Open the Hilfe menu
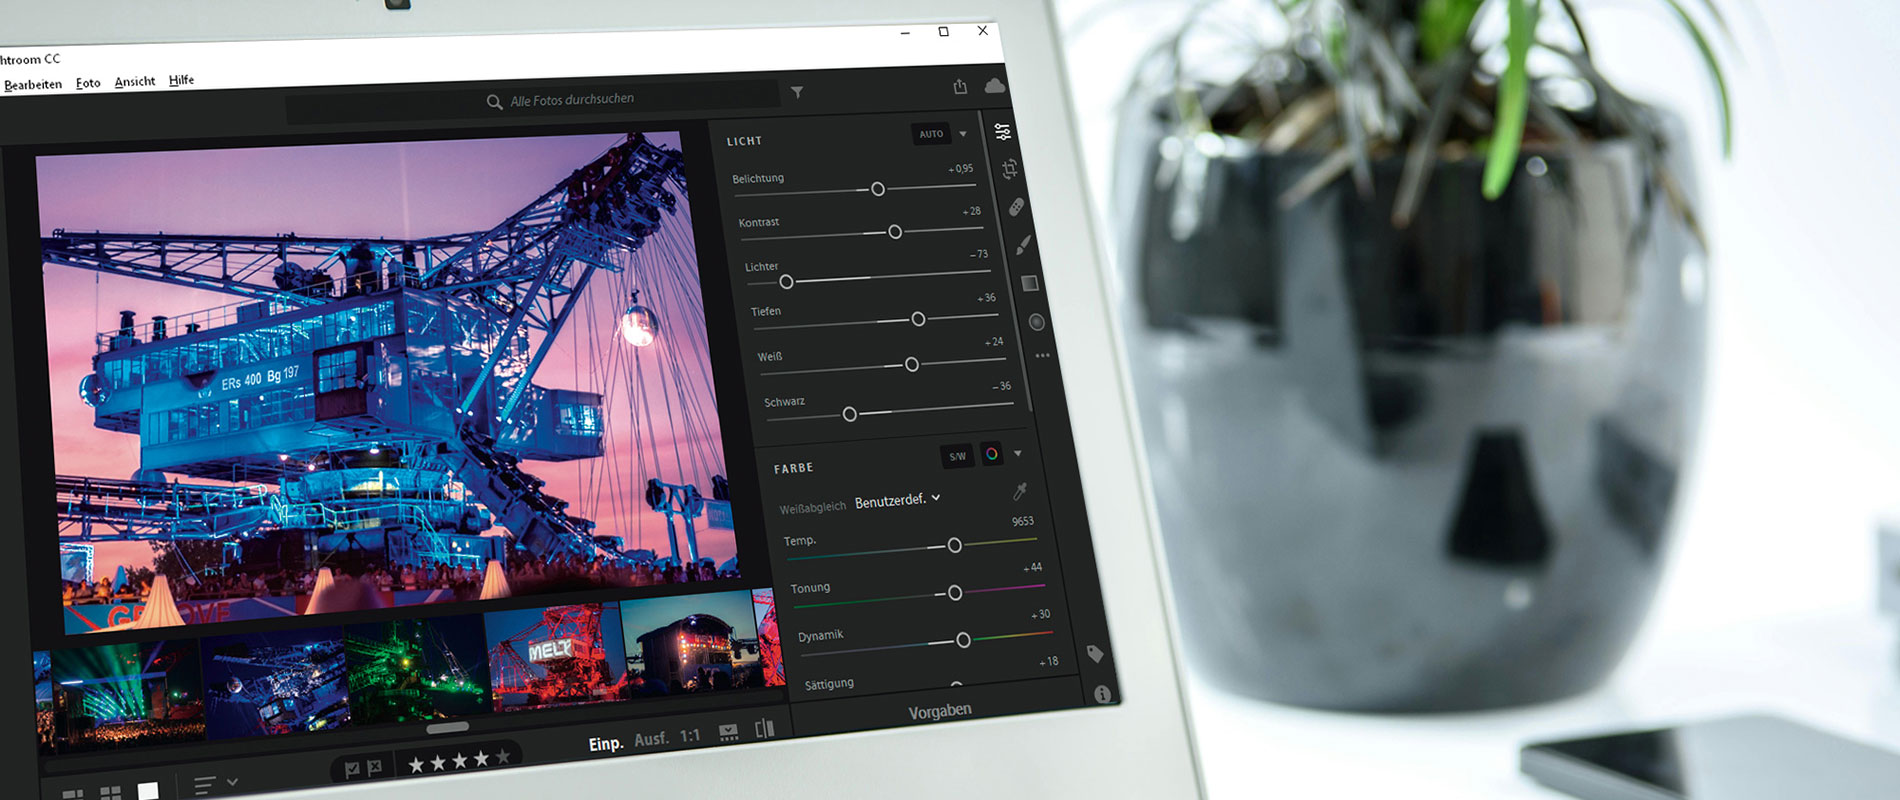Image resolution: width=1900 pixels, height=800 pixels. point(181,80)
